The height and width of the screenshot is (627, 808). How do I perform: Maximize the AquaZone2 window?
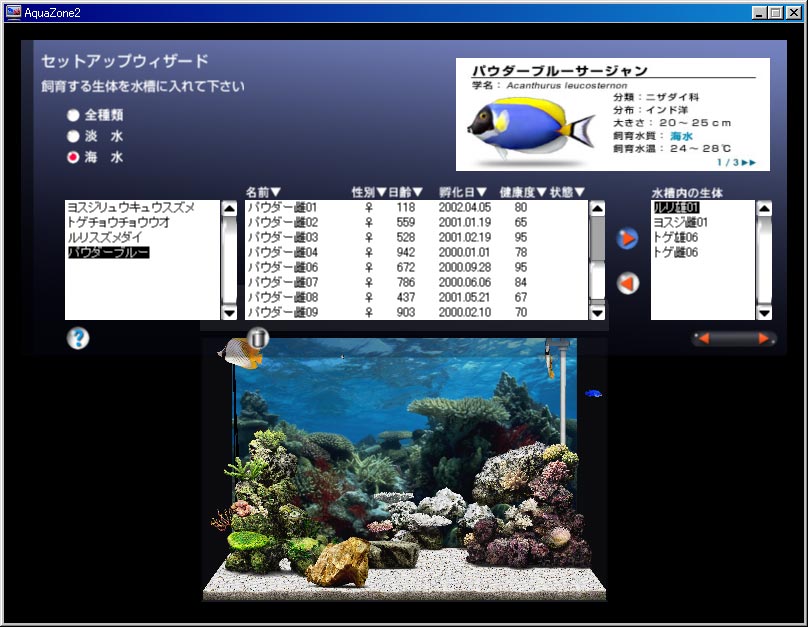click(776, 13)
